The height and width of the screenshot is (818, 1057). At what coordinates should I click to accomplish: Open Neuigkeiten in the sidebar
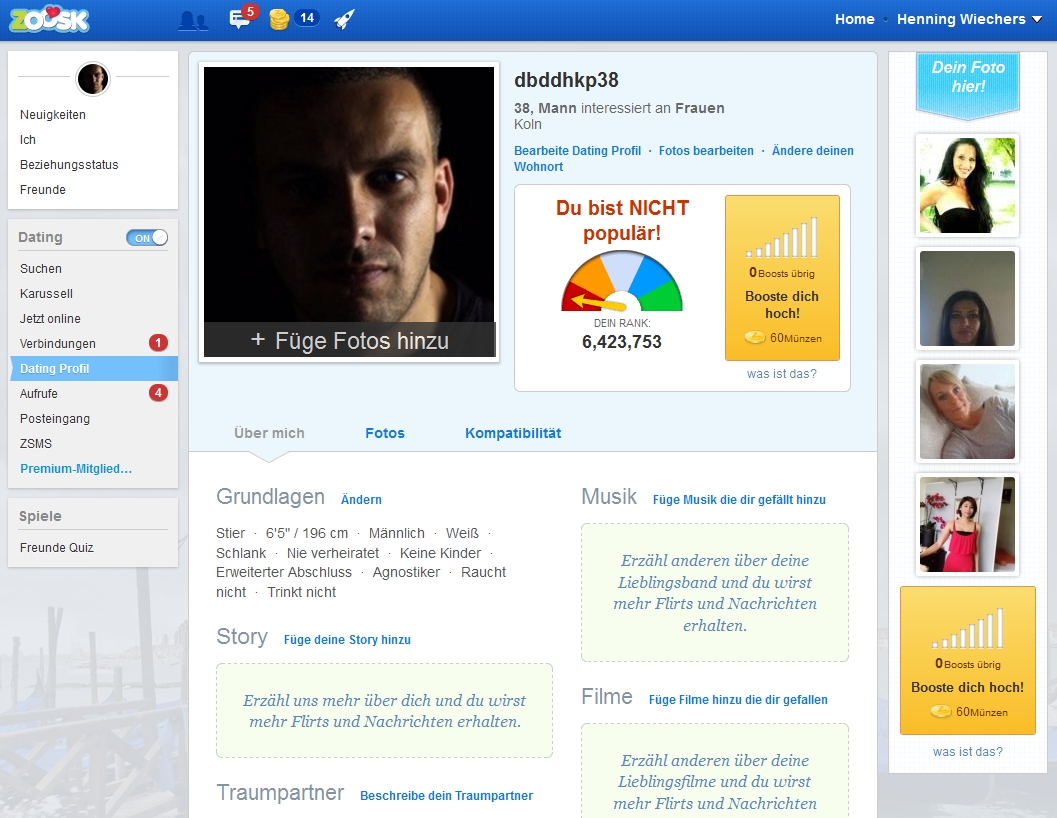pos(53,115)
